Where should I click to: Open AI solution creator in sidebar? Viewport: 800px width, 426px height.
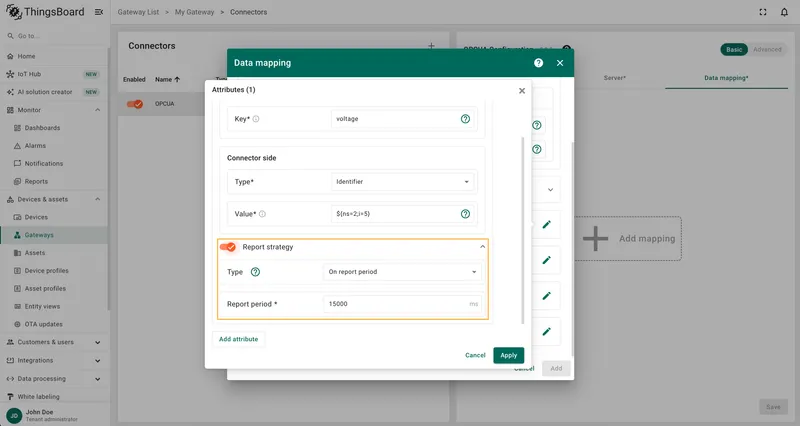click(54, 92)
